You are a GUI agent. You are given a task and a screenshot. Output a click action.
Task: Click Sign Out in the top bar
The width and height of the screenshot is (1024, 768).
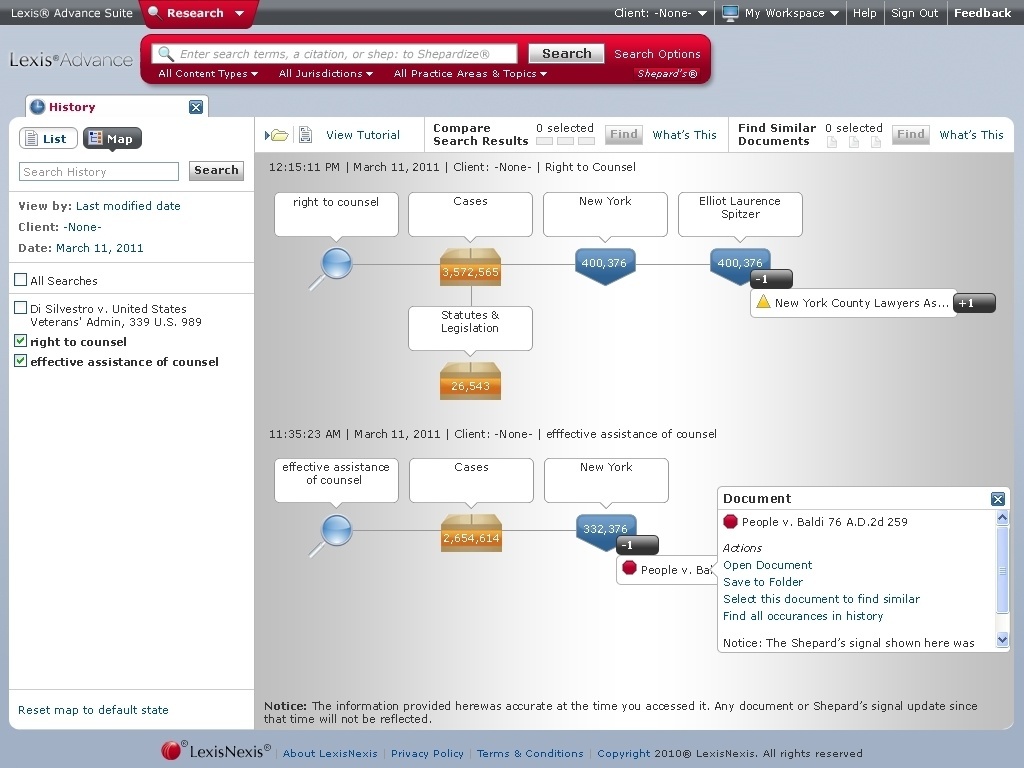[x=914, y=13]
